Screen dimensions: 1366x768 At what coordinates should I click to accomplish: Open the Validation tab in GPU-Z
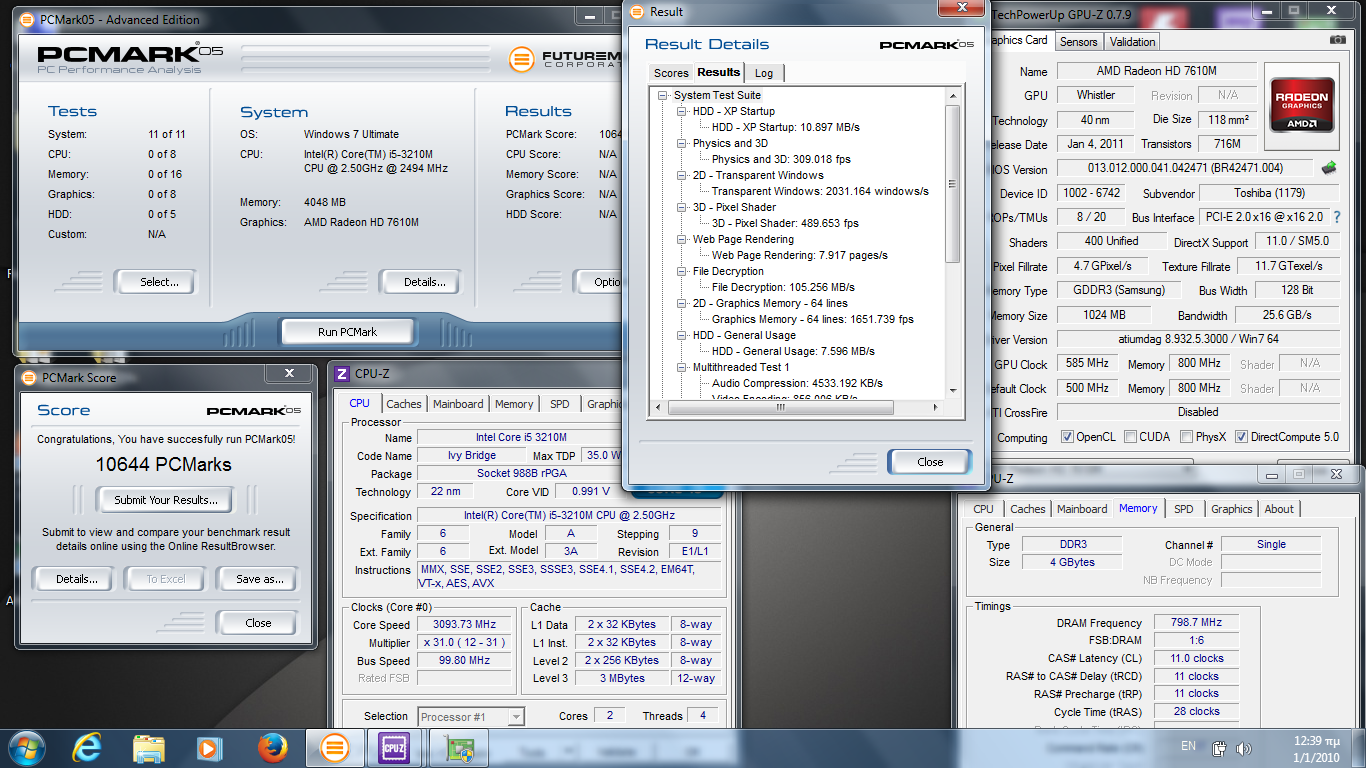tap(1132, 42)
